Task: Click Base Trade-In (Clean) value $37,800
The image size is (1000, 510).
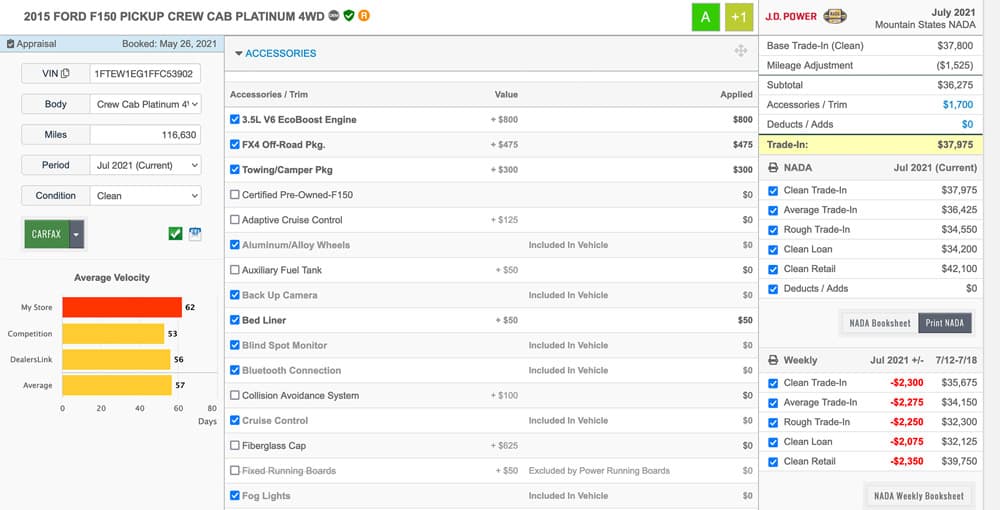Action: [955, 46]
